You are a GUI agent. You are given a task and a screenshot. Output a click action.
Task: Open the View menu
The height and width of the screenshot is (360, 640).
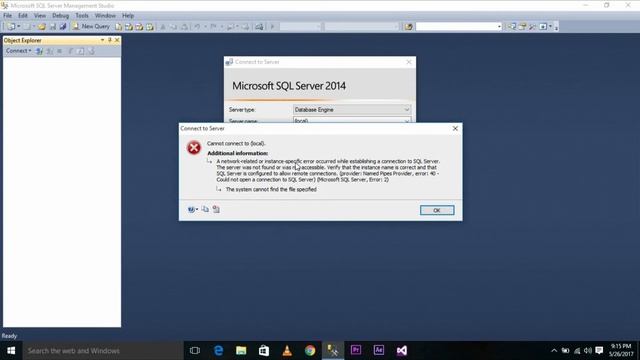(40, 16)
